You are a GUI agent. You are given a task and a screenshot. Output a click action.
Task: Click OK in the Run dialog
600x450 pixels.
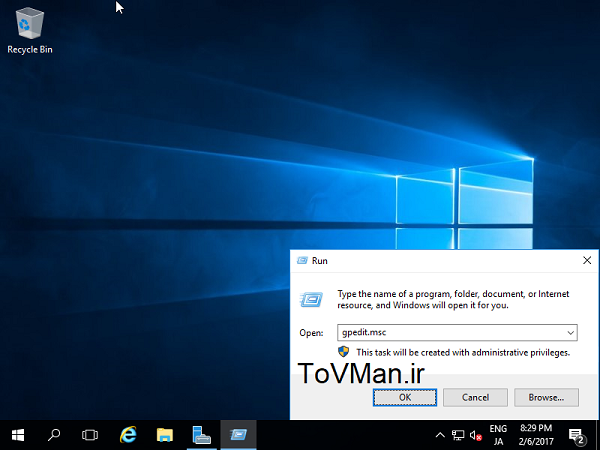[405, 398]
